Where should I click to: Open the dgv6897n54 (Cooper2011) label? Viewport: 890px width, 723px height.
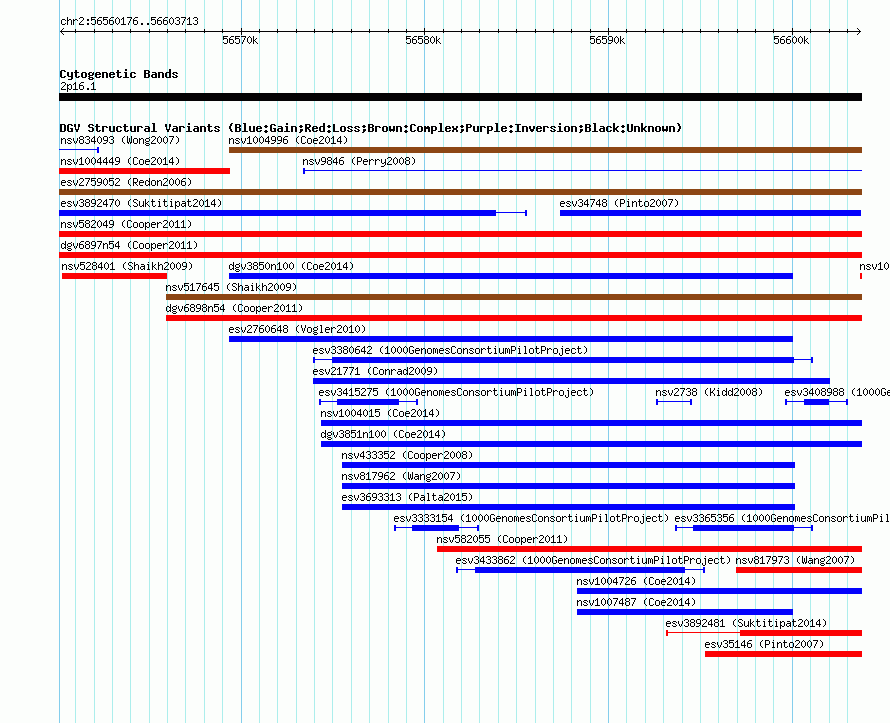(x=129, y=245)
